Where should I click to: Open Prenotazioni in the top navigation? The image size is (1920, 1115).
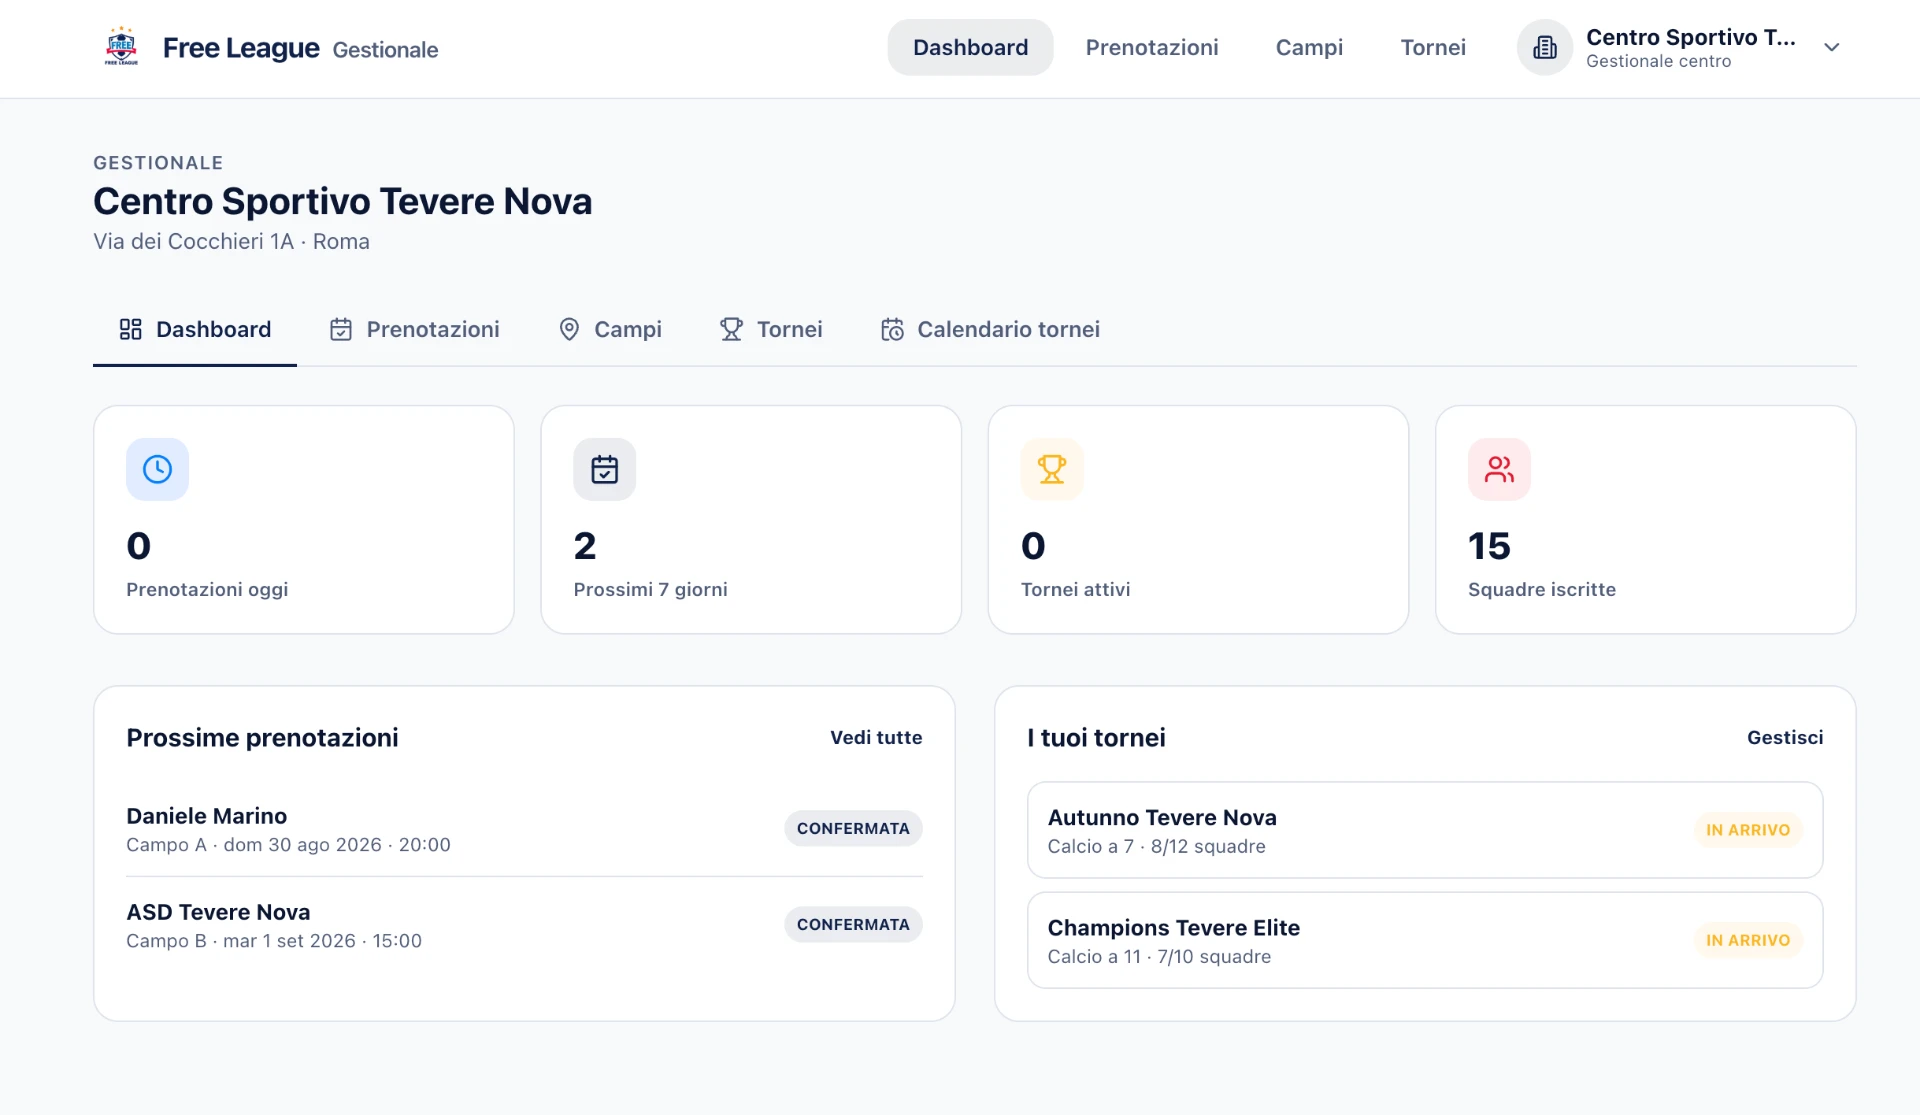click(1152, 47)
